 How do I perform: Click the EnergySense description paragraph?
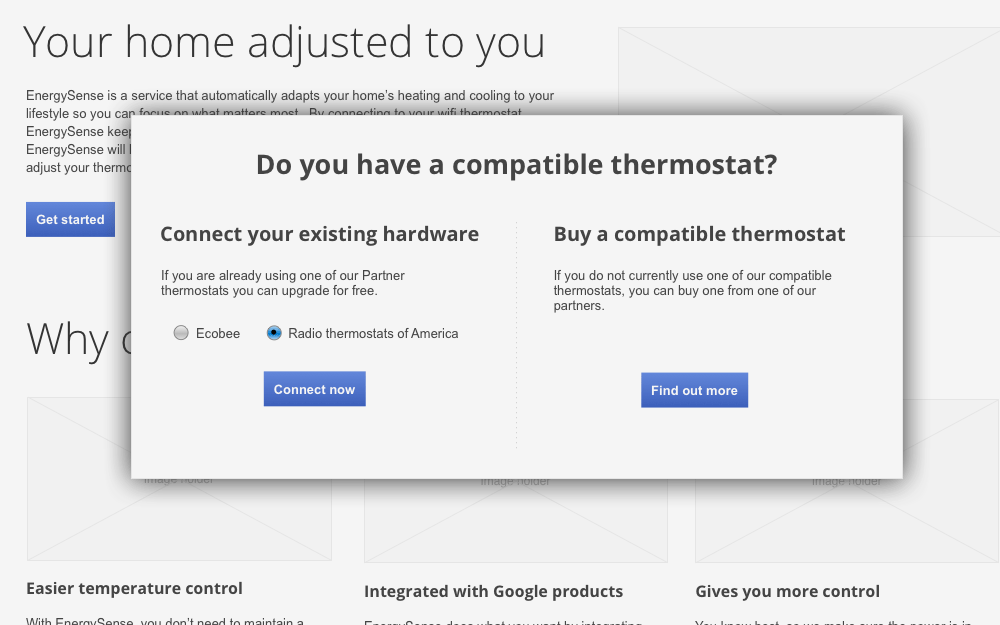[290, 96]
